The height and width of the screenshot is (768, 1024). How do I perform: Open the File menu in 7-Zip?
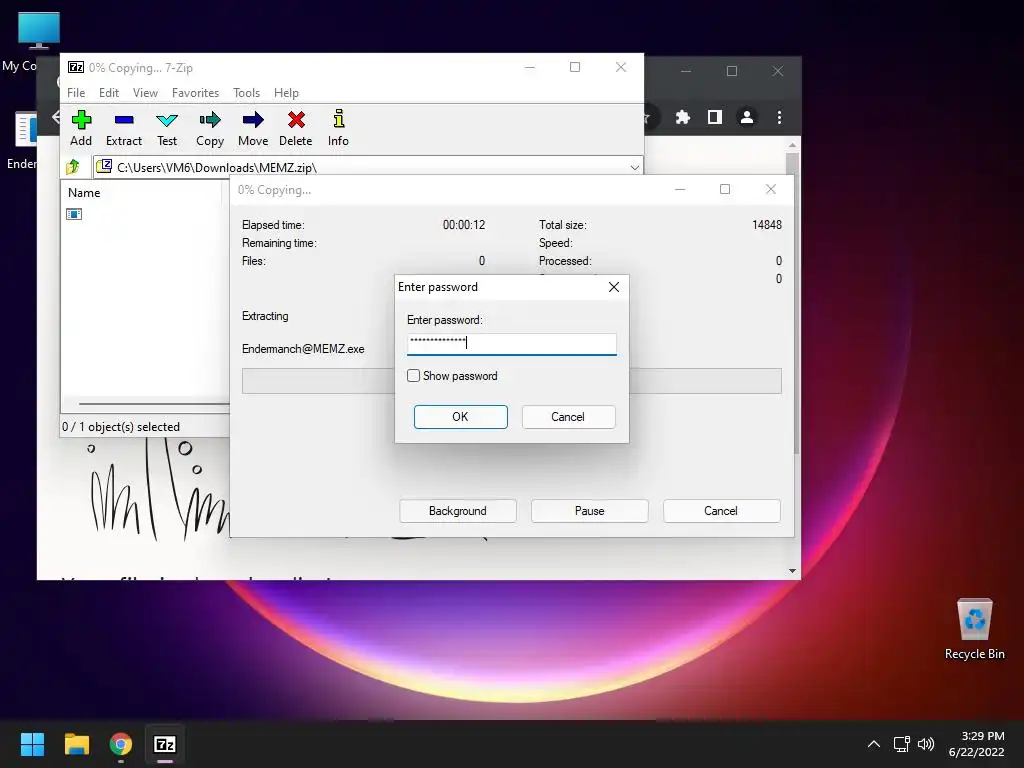click(x=76, y=93)
